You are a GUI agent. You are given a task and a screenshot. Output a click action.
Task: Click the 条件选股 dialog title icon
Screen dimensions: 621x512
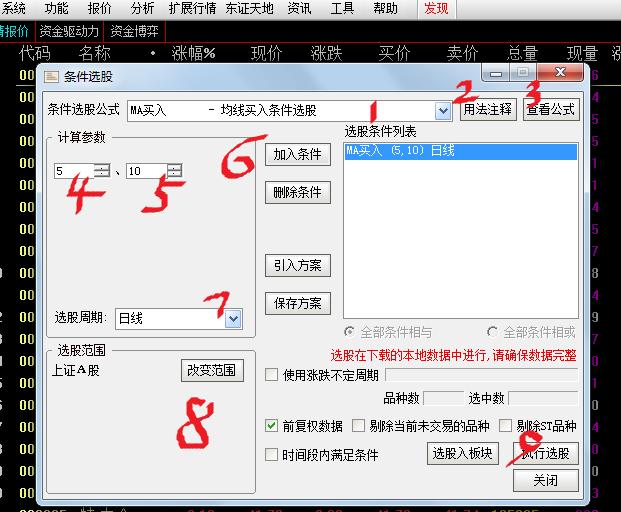pos(51,76)
